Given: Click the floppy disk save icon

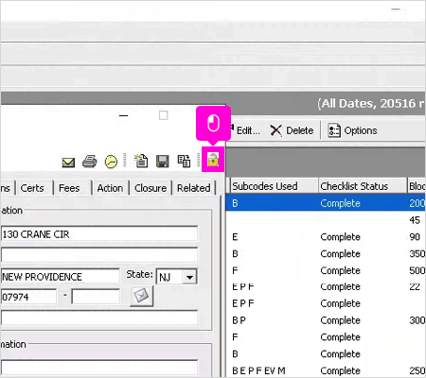Looking at the screenshot, I should [x=162, y=161].
